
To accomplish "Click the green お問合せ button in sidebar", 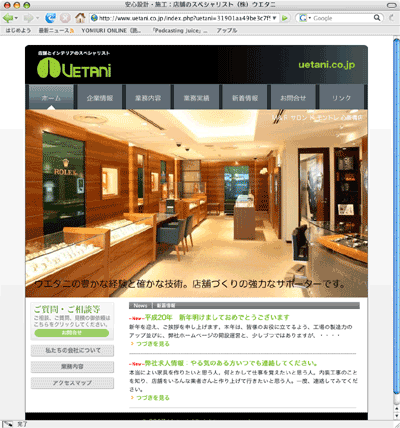I will pyautogui.click(x=72, y=333).
